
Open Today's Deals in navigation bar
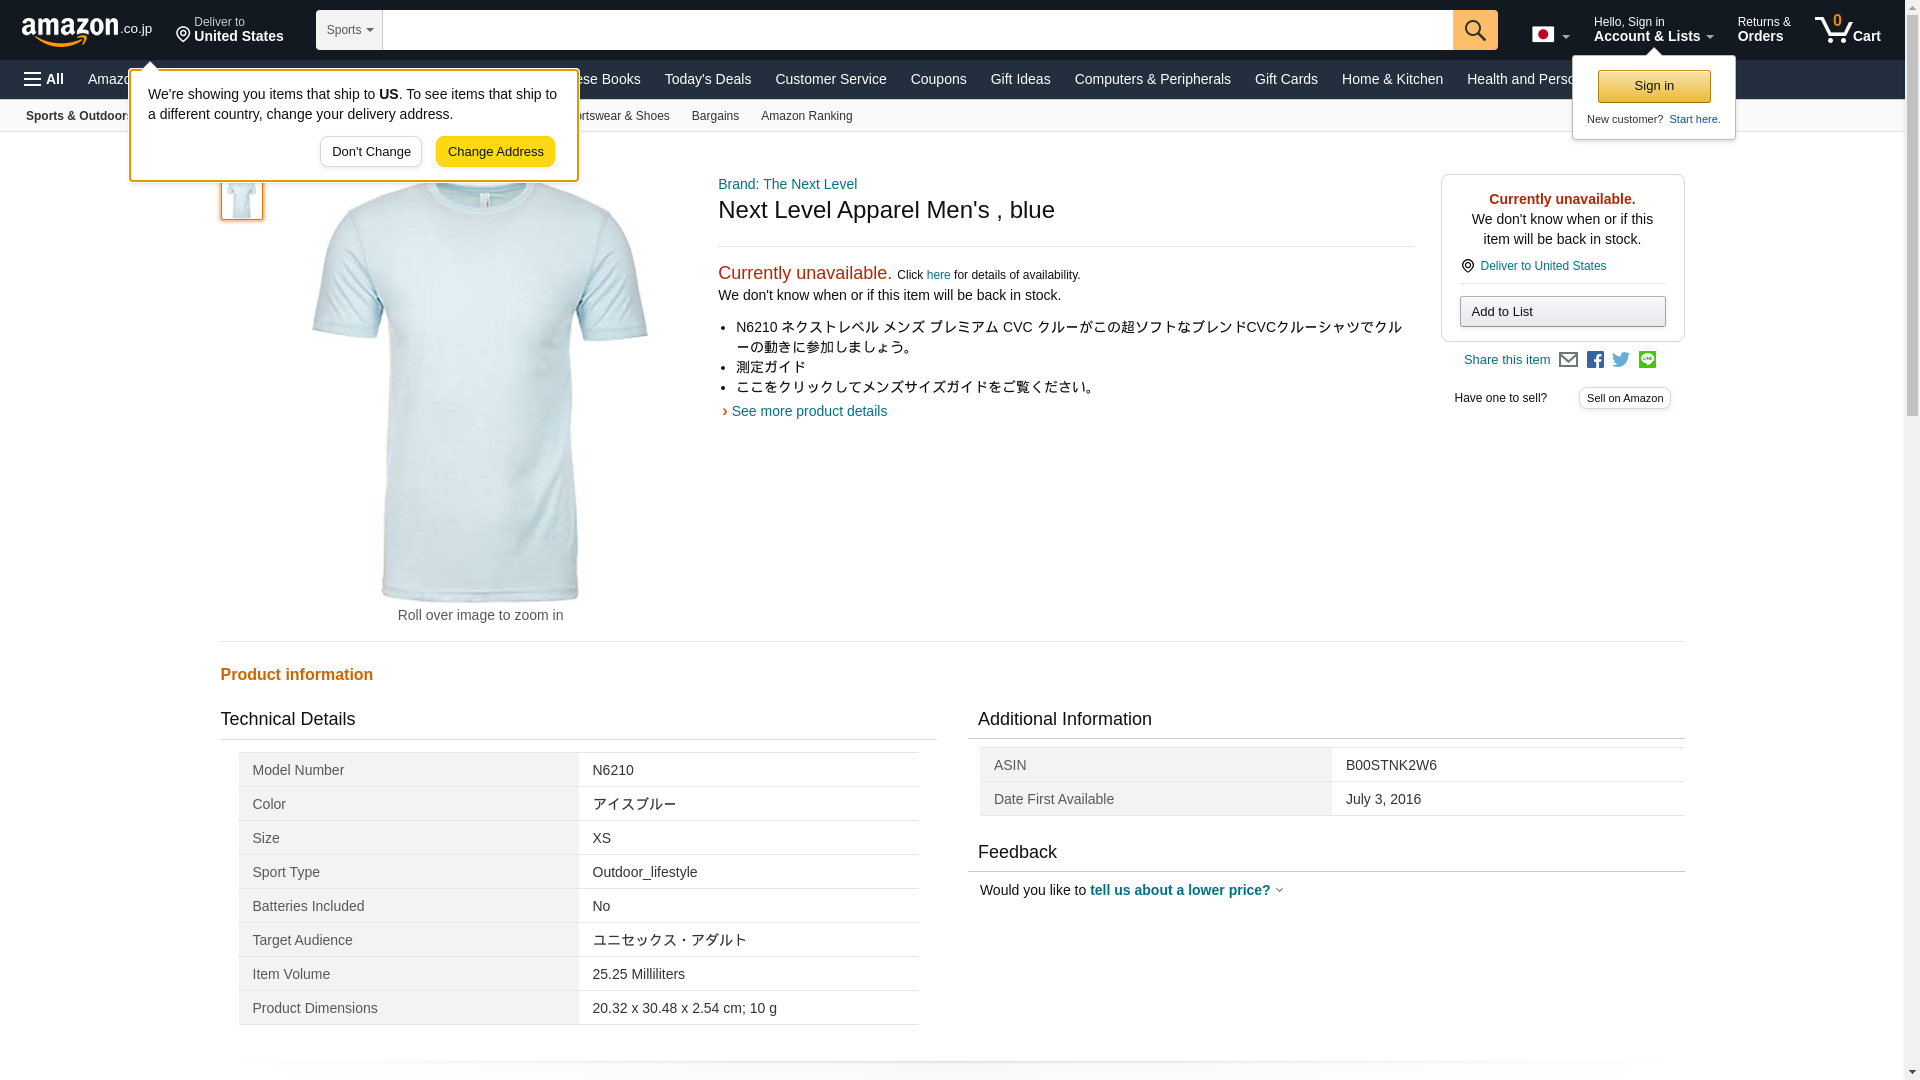click(x=707, y=79)
